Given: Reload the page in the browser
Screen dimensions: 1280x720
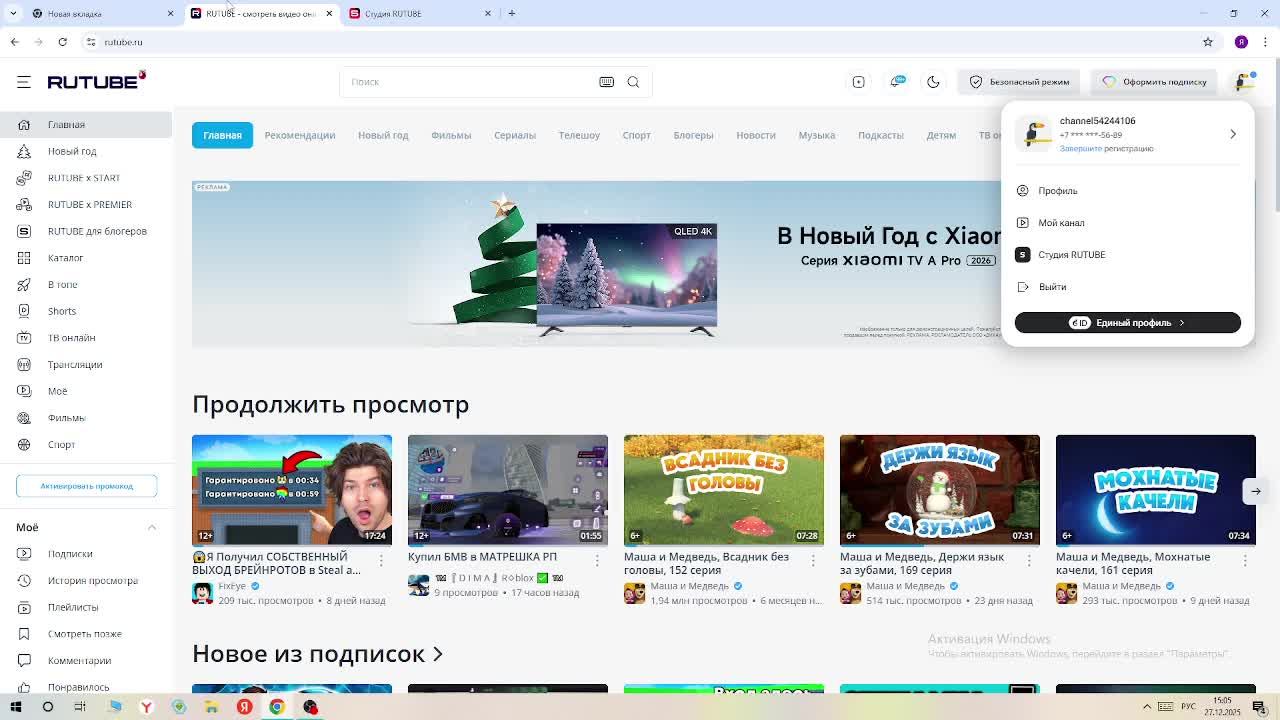Looking at the screenshot, I should click(x=62, y=42).
